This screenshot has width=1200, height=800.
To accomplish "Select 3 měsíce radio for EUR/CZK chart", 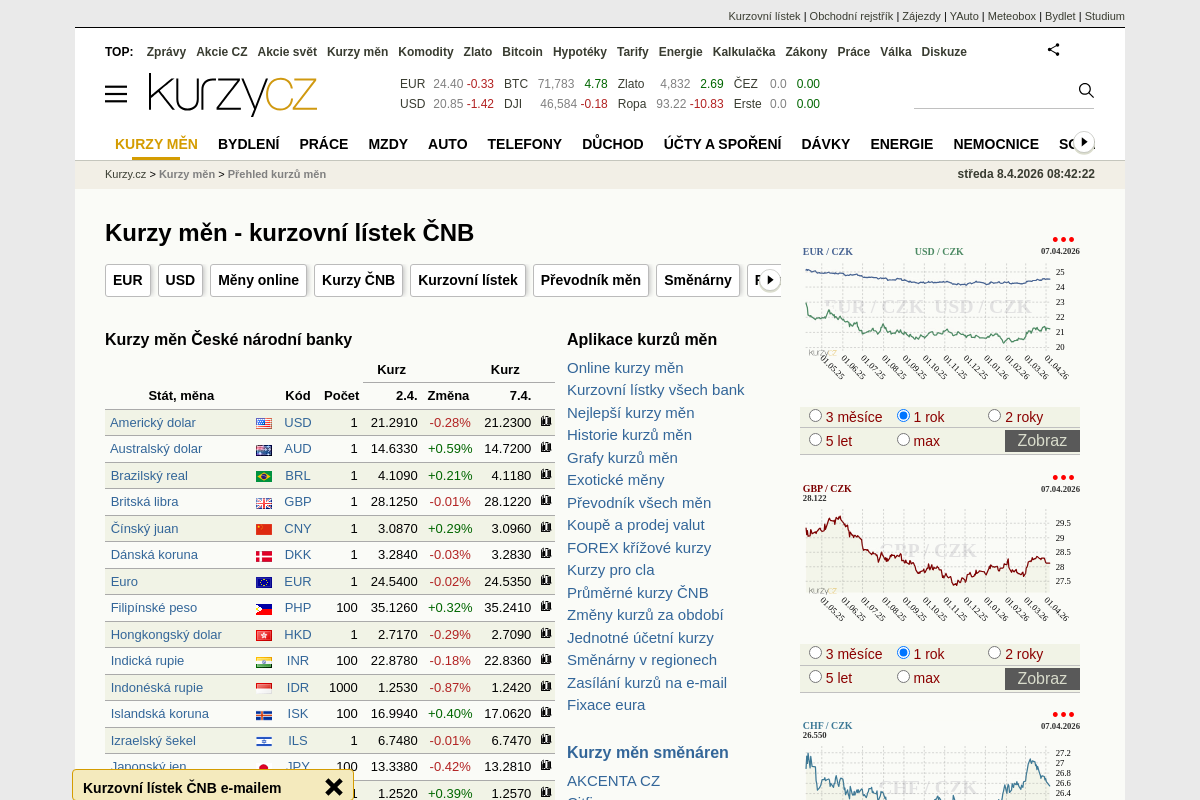I will click(816, 416).
